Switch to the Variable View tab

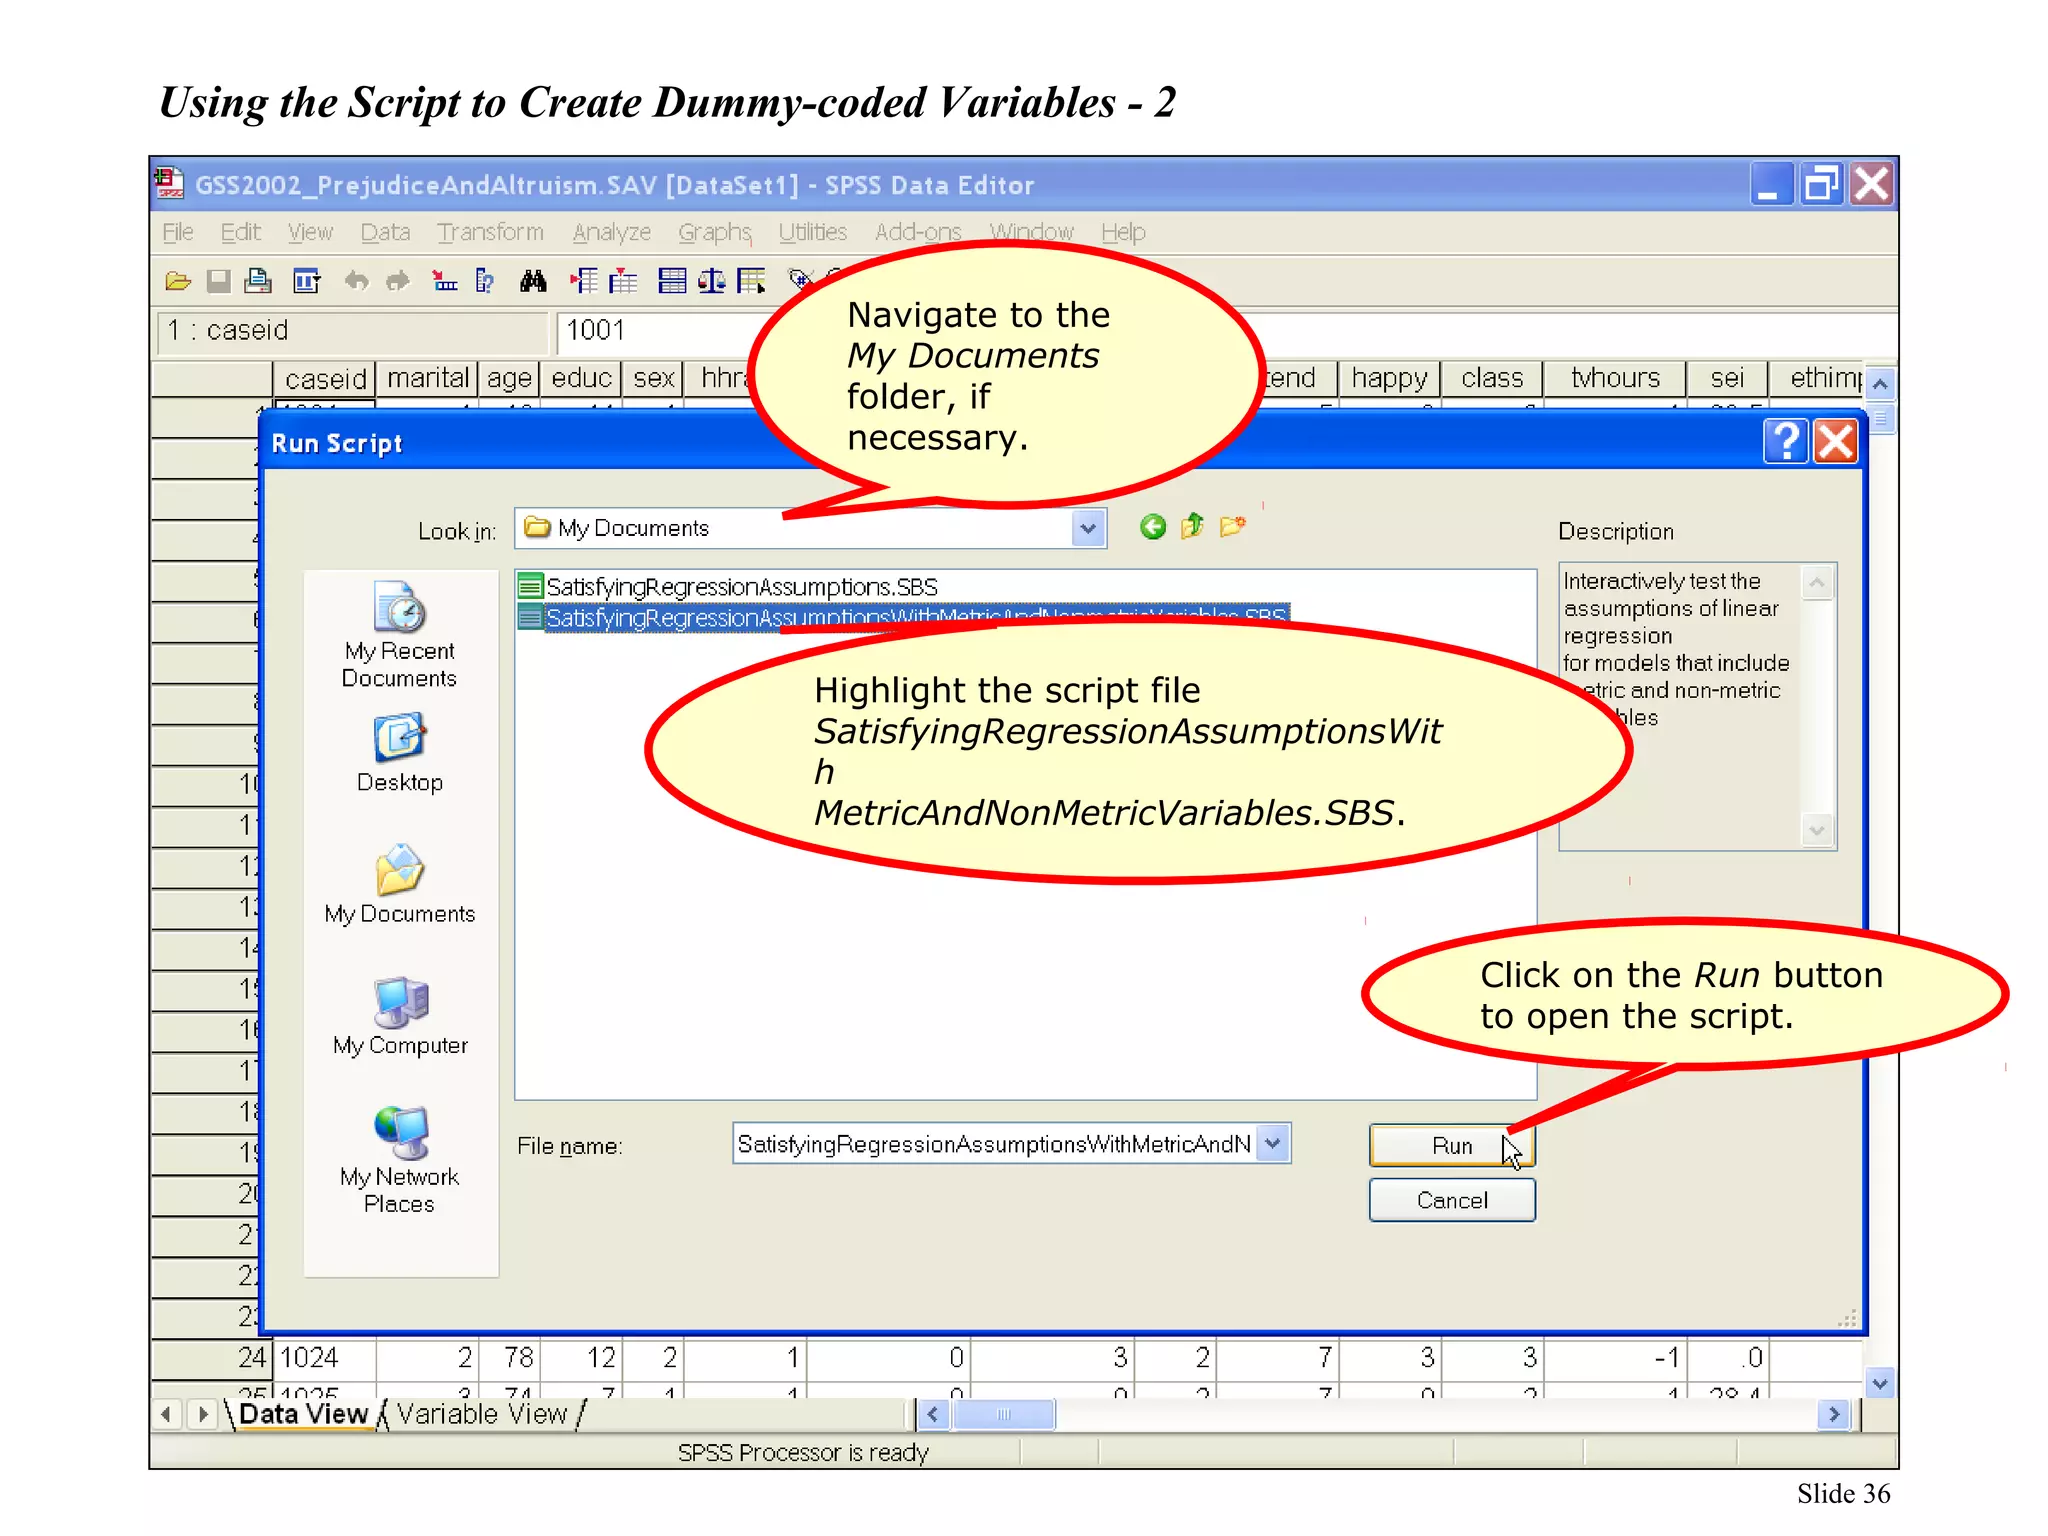(x=482, y=1413)
